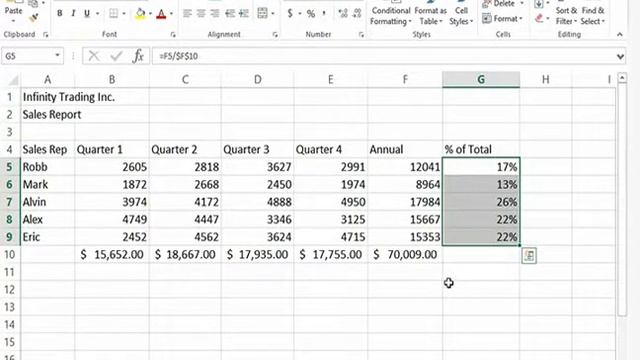The width and height of the screenshot is (640, 360).
Task: Open Format as Table menu
Action: [430, 16]
